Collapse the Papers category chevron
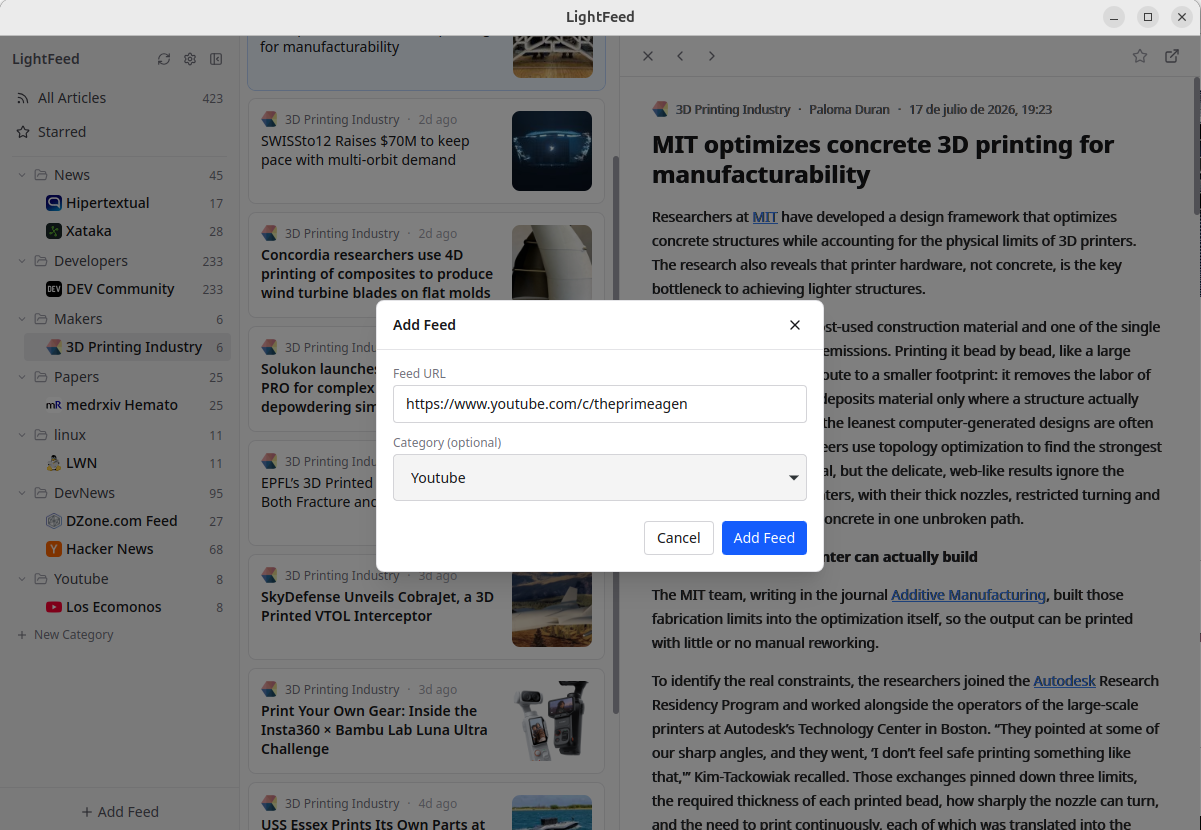 click(x=22, y=377)
